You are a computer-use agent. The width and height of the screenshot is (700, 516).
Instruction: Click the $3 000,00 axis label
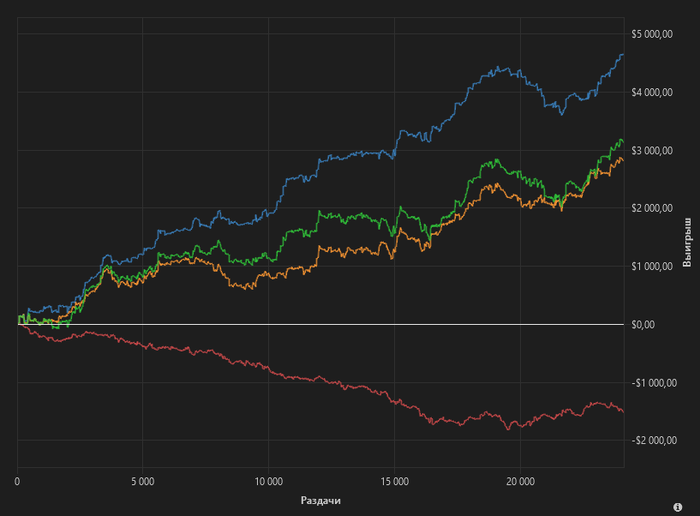point(652,151)
